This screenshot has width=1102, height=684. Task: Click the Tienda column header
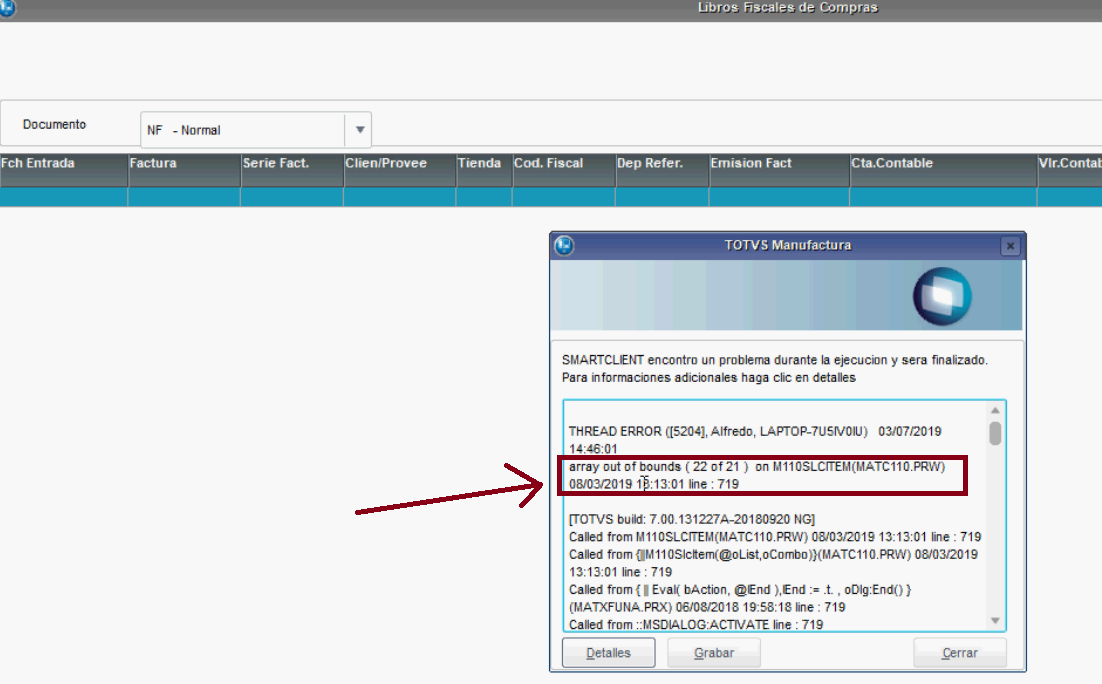[x=484, y=170]
